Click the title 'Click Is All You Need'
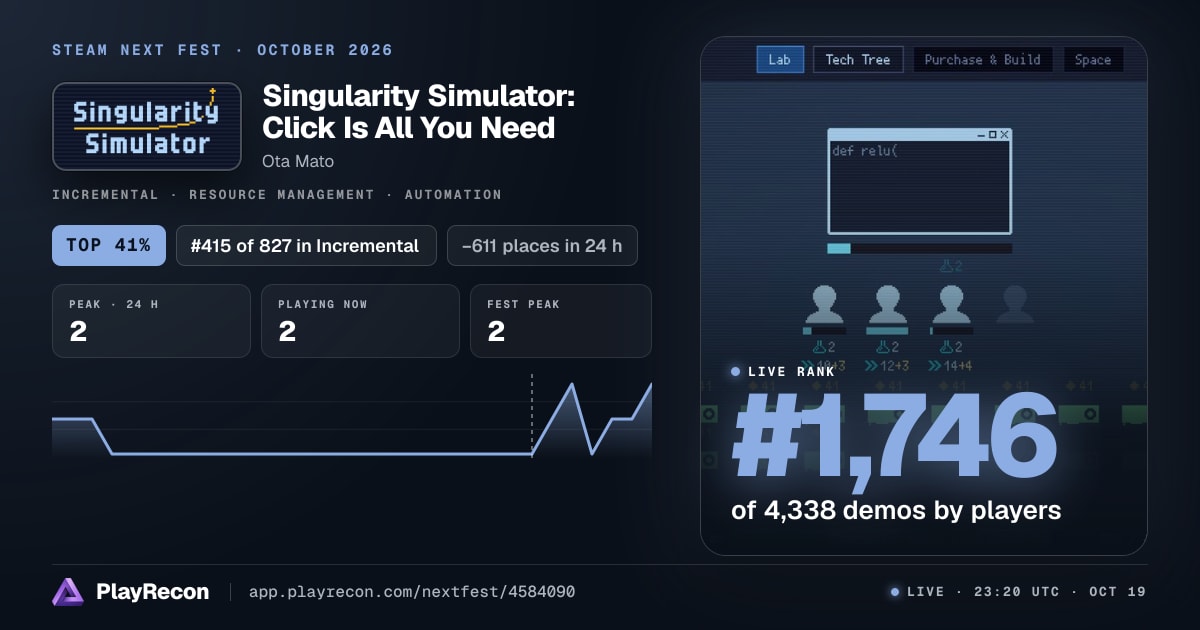This screenshot has height=630, width=1200. (408, 128)
